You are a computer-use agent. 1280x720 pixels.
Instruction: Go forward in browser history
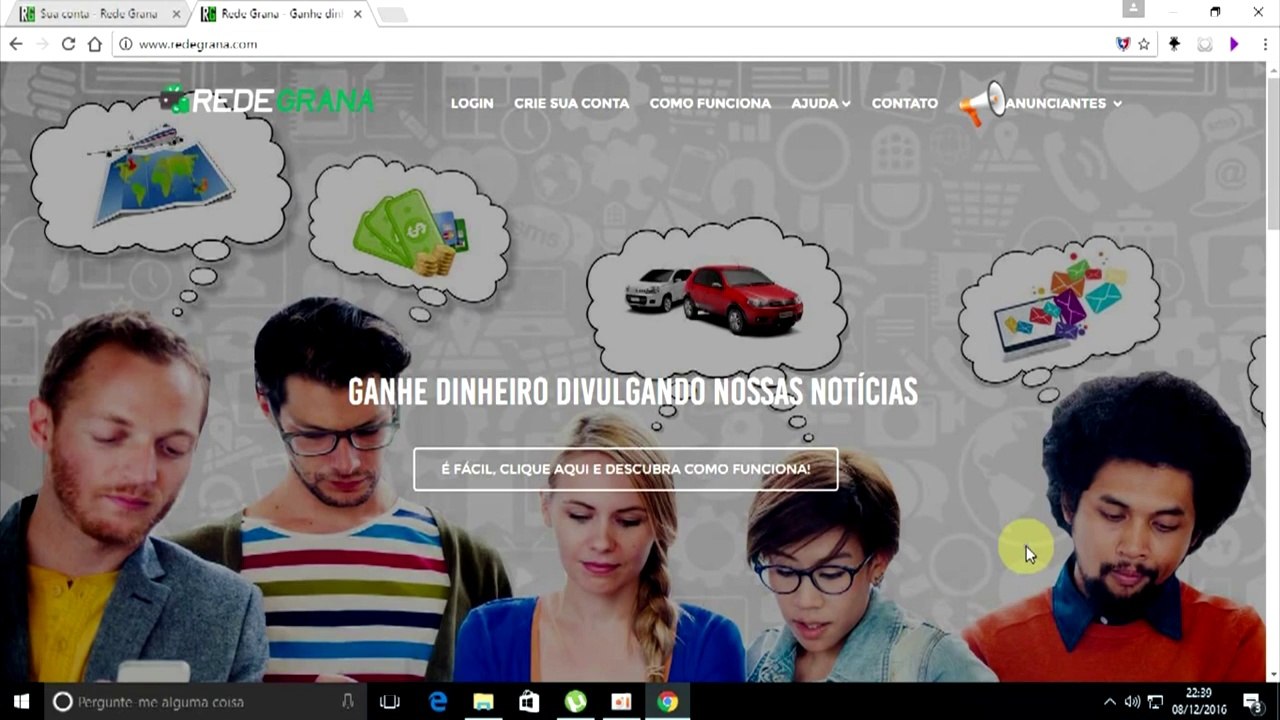[x=42, y=44]
